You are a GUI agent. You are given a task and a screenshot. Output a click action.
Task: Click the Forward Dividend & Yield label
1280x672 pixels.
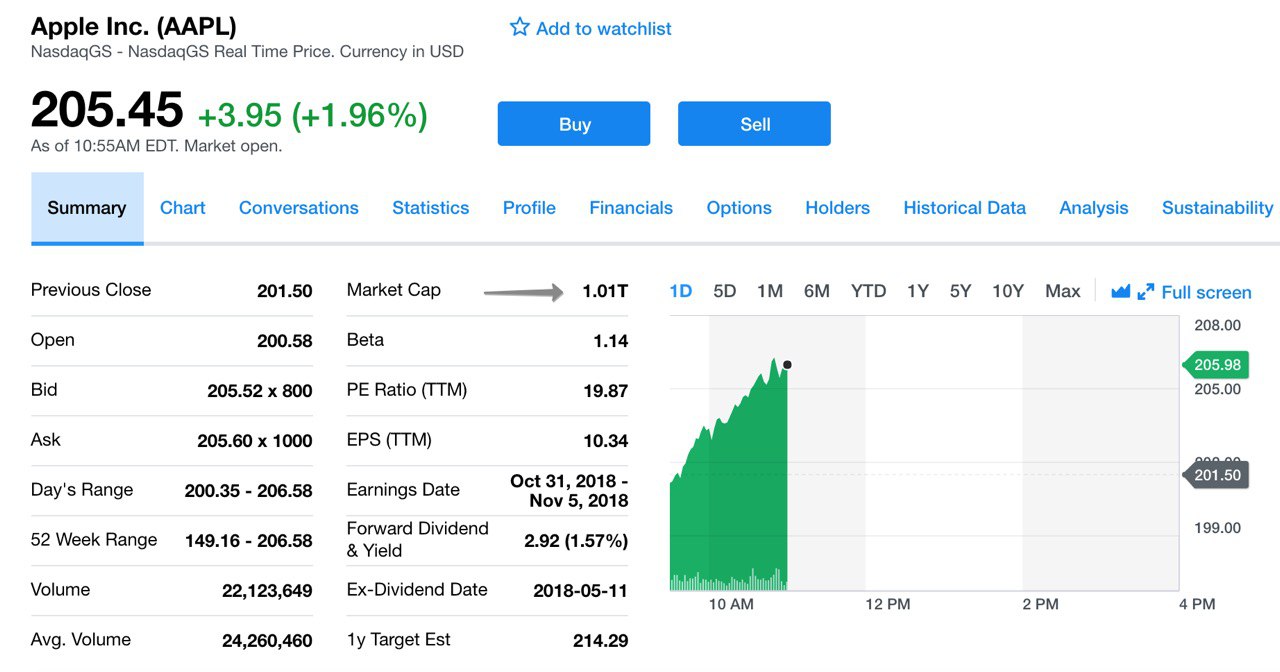(x=418, y=539)
